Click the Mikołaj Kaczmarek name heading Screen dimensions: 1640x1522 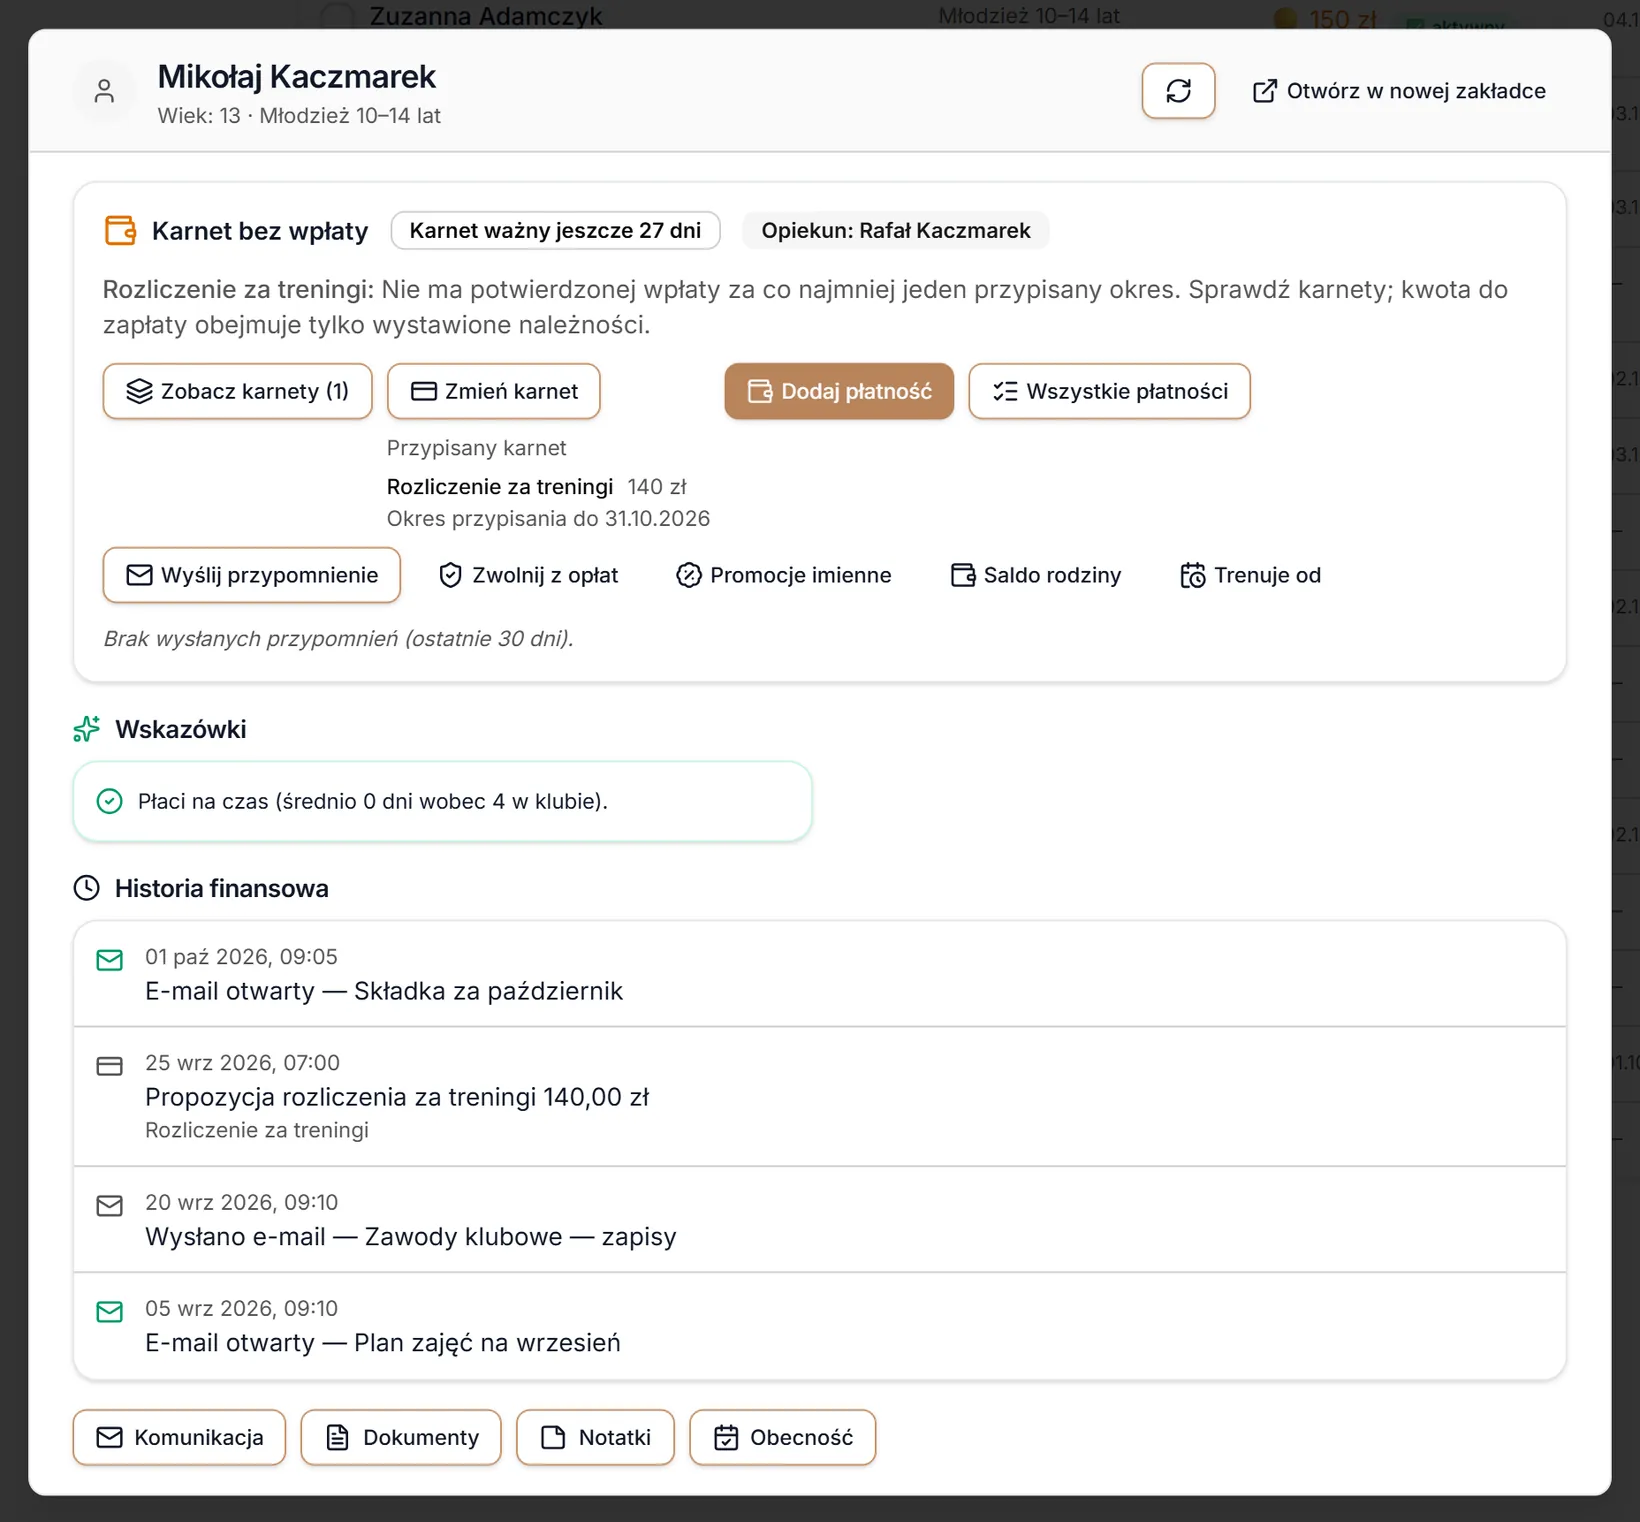(297, 76)
